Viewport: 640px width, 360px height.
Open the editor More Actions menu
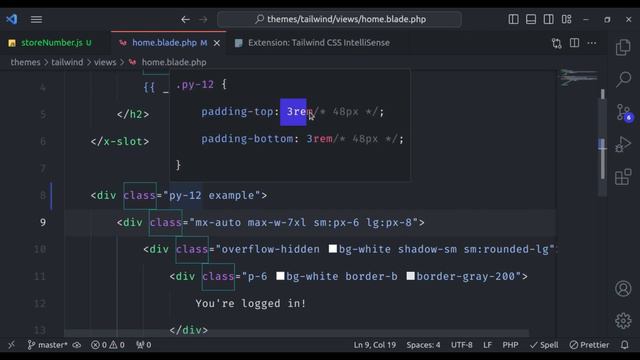point(592,43)
